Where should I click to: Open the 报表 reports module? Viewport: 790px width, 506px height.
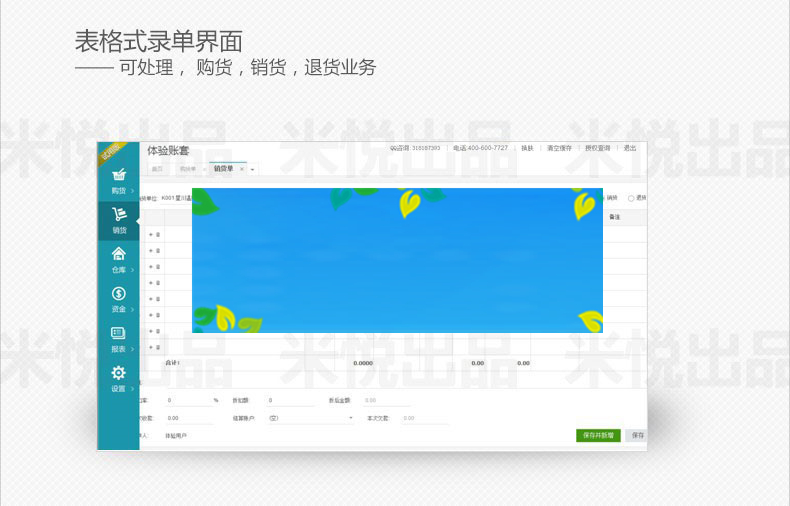tap(118, 339)
